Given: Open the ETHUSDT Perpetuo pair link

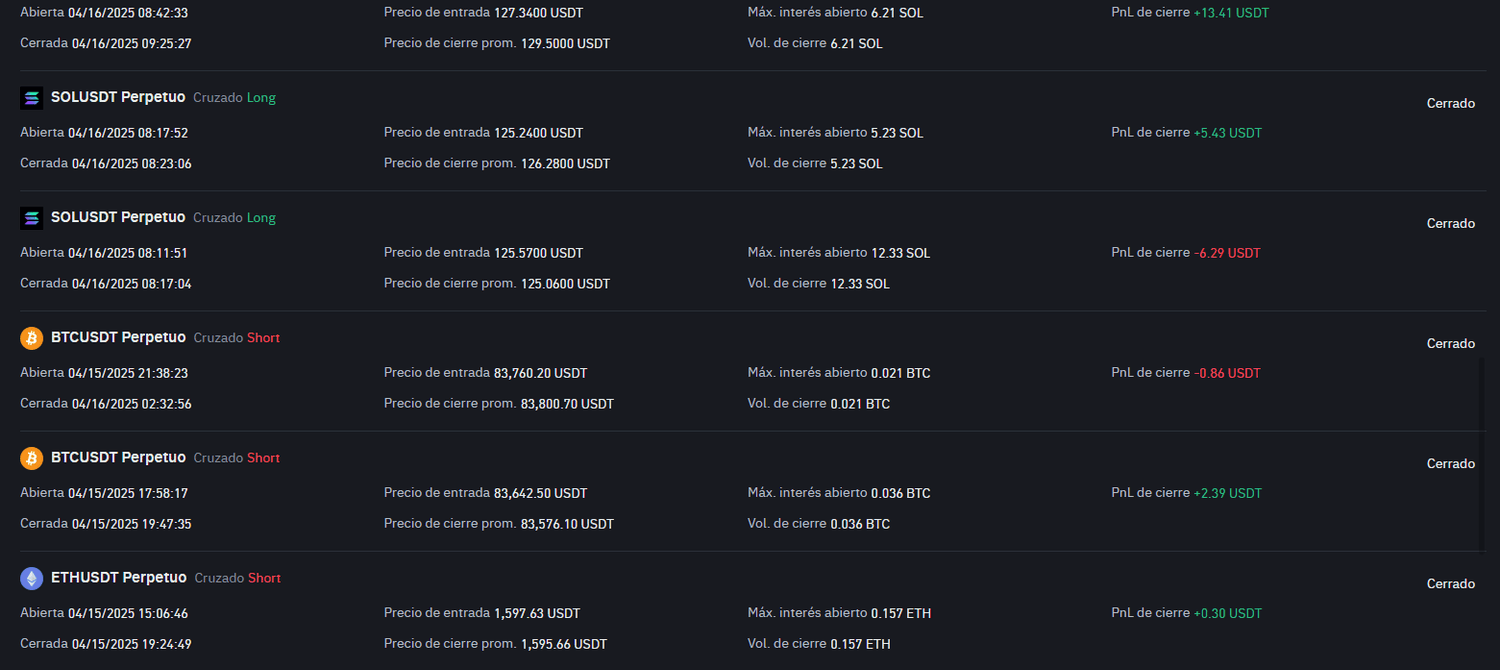Looking at the screenshot, I should coord(119,577).
